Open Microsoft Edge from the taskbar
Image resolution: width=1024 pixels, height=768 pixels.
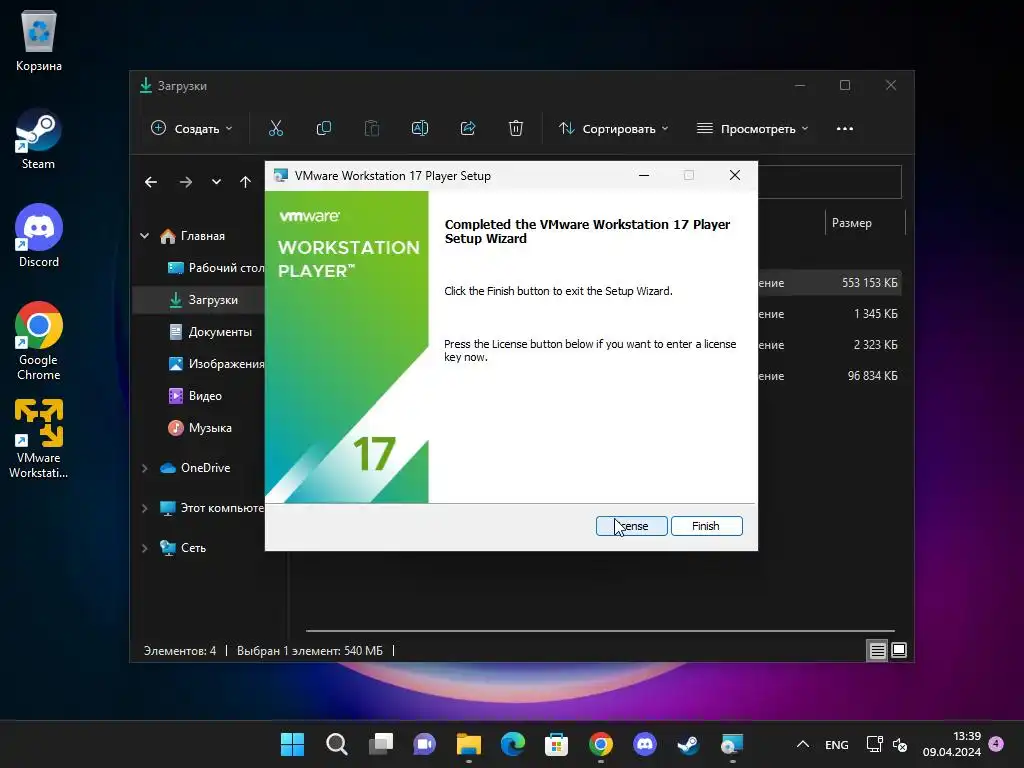(513, 744)
